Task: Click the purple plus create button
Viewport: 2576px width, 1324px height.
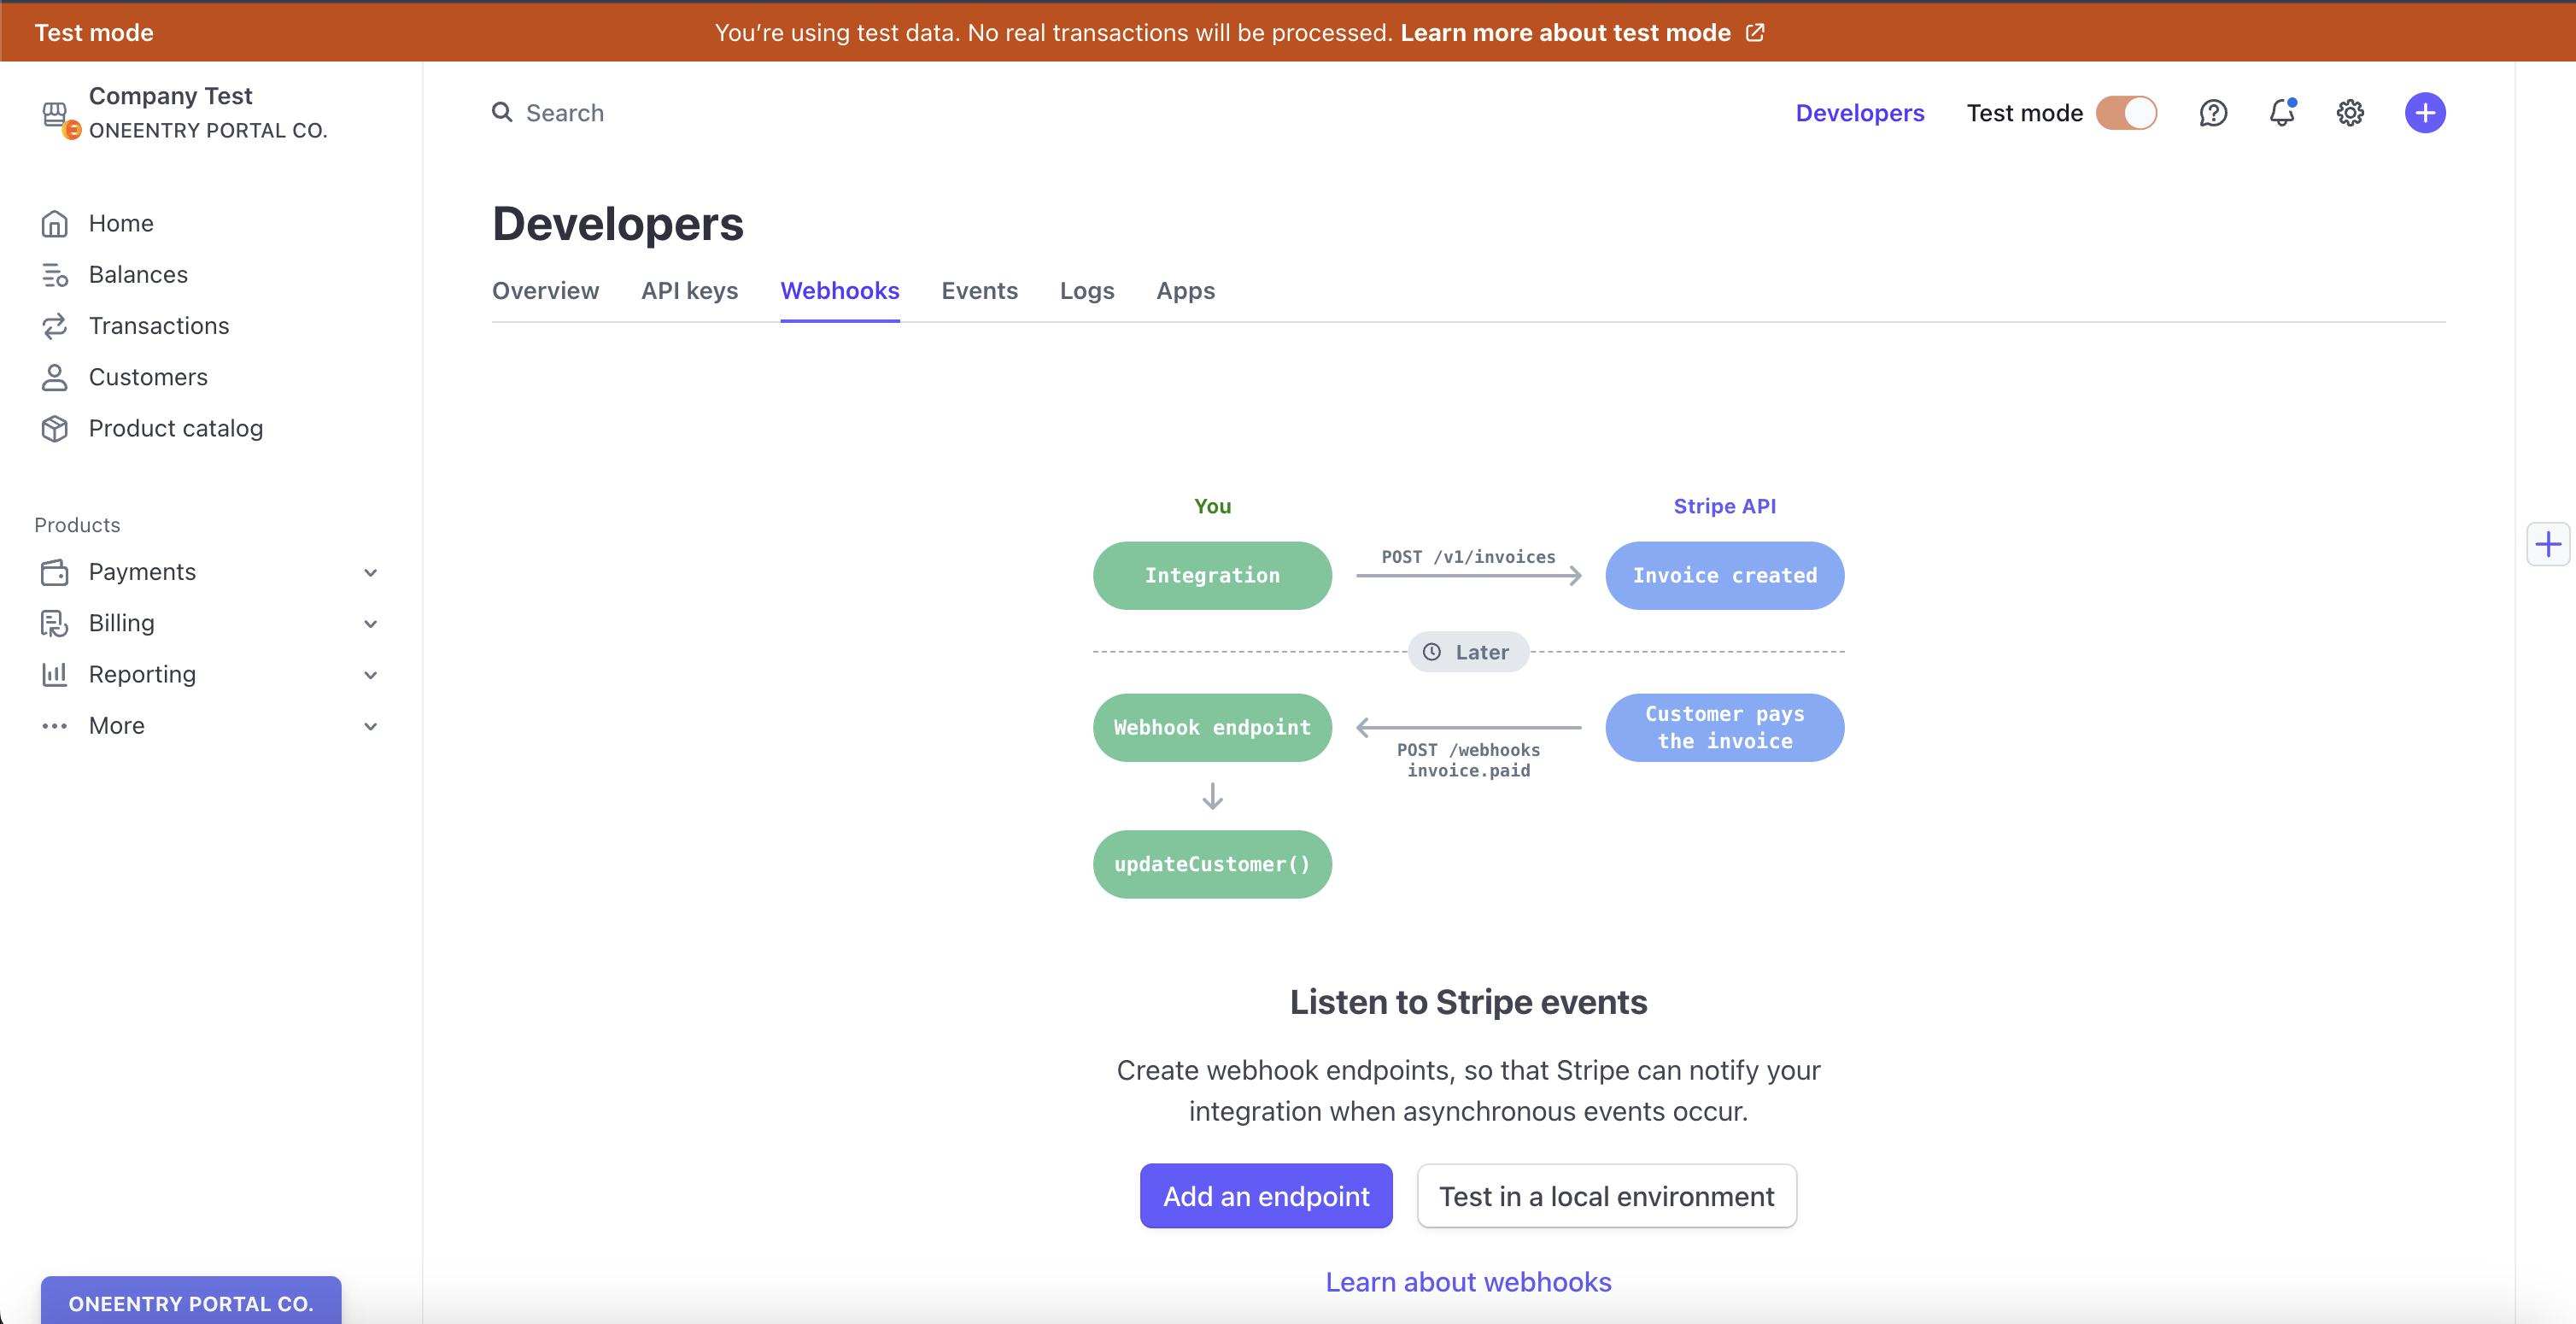Action: [x=2425, y=113]
